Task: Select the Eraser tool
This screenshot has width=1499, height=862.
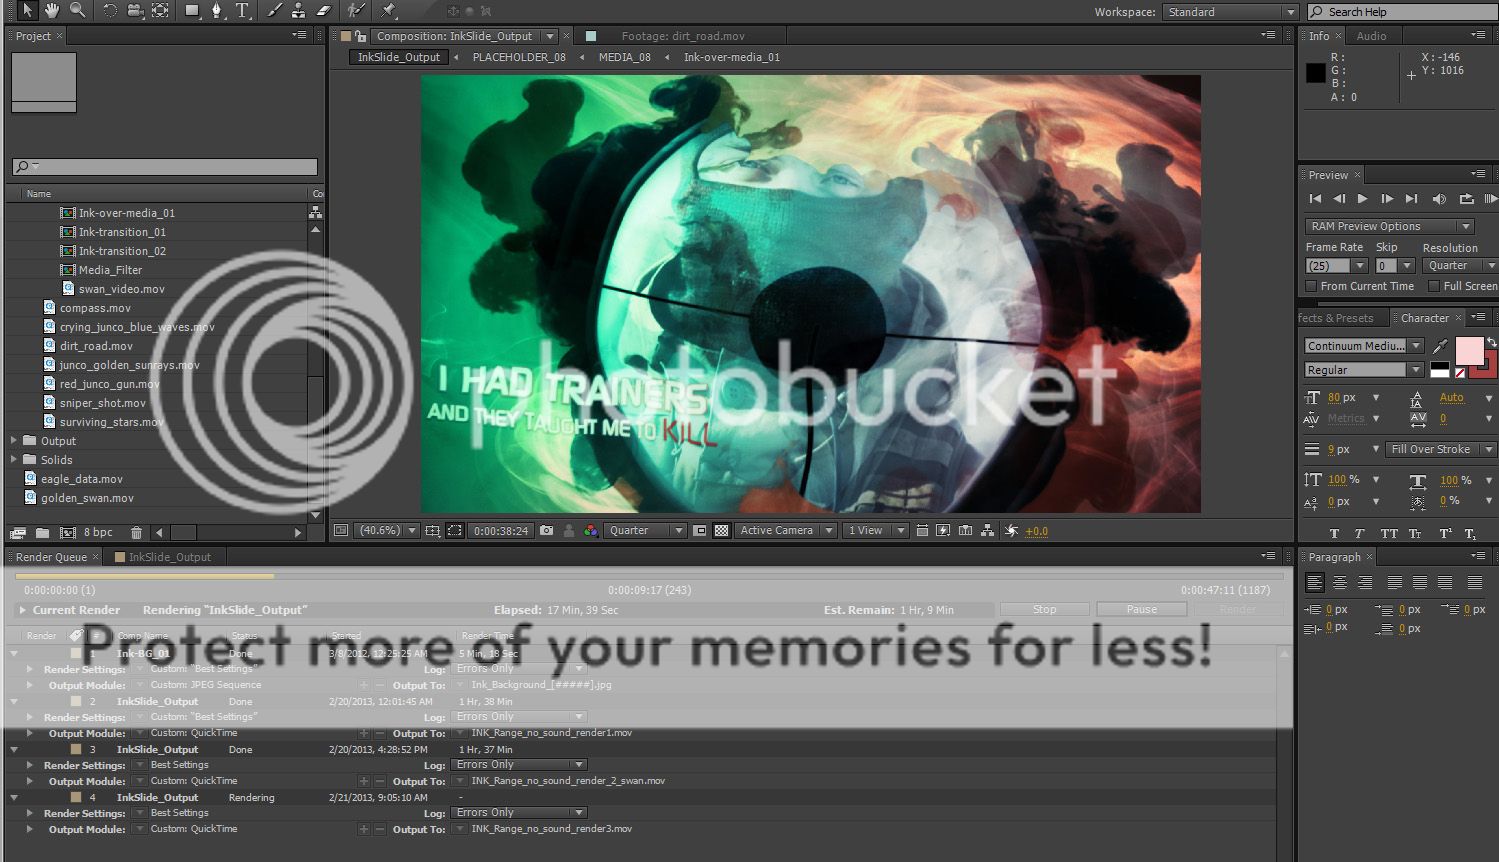Action: pos(323,11)
